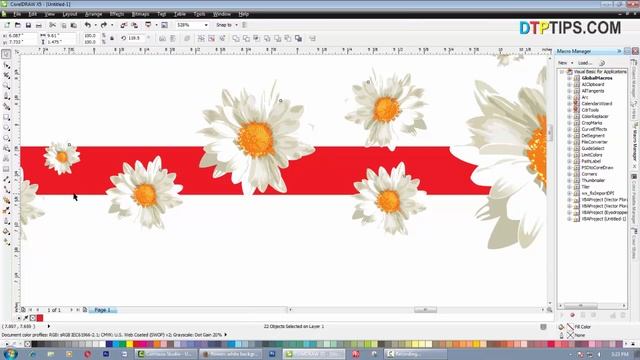Click the rotation angle input field
640x360 pixels.
136,38
